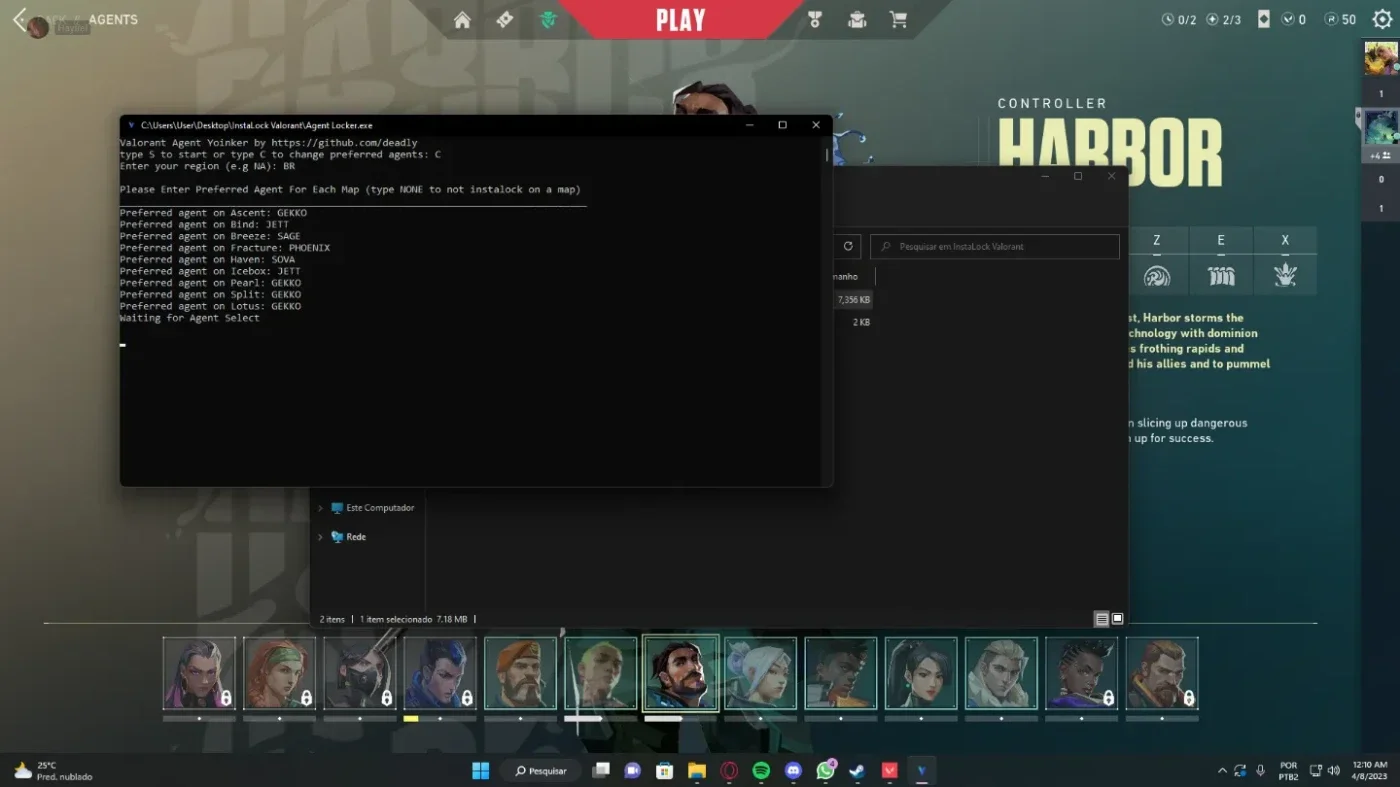Open Spotify from the taskbar
1400x787 pixels.
(761, 770)
